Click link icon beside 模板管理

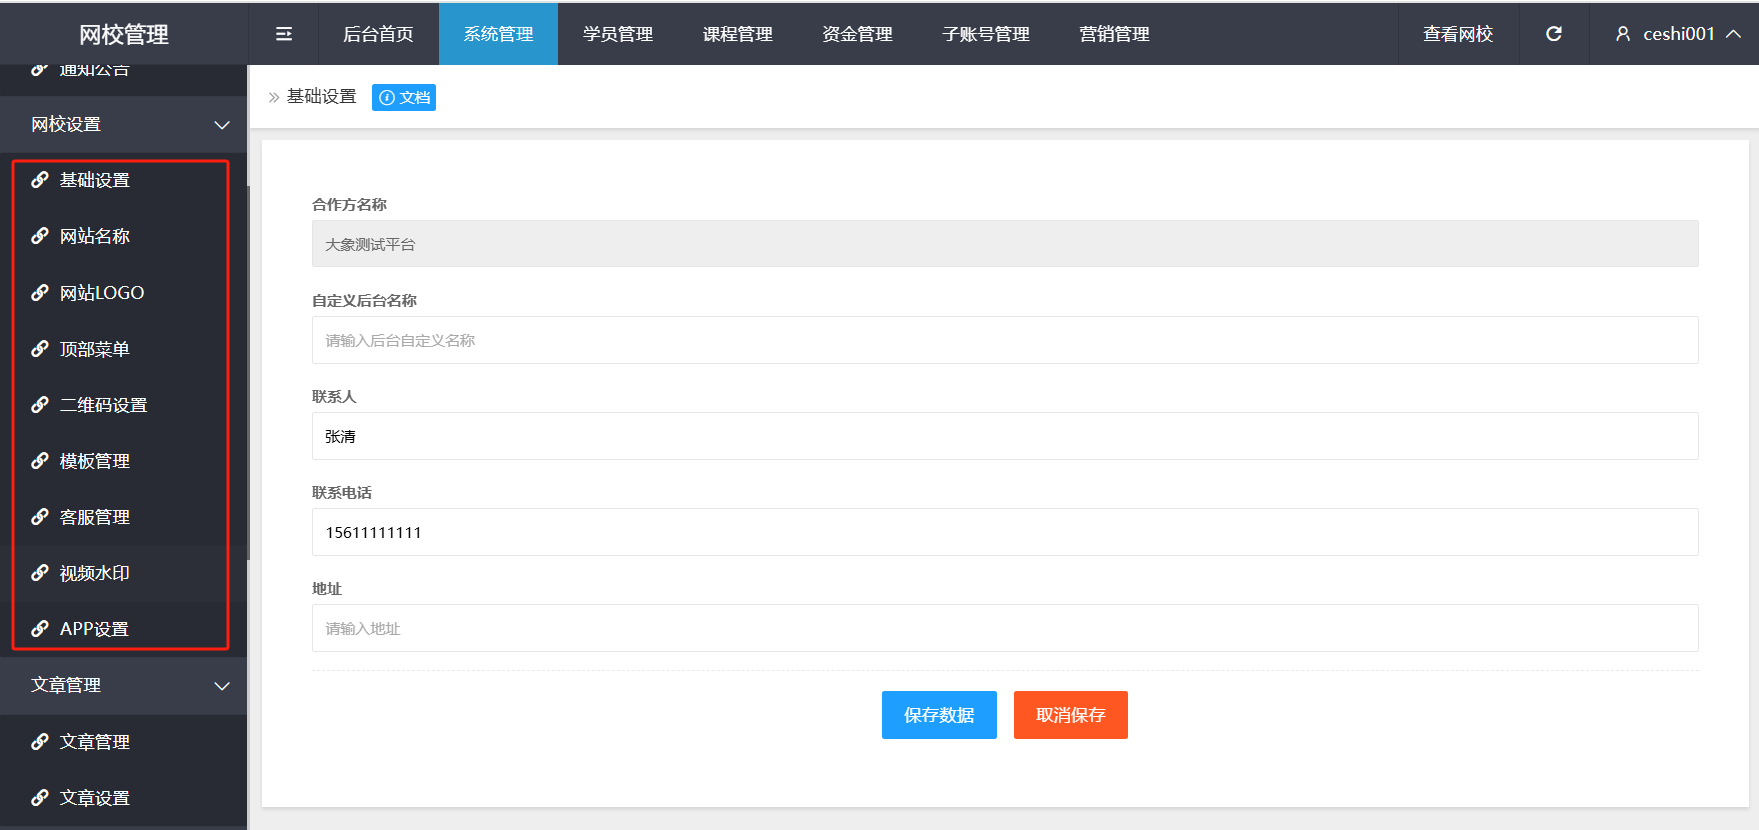point(40,461)
